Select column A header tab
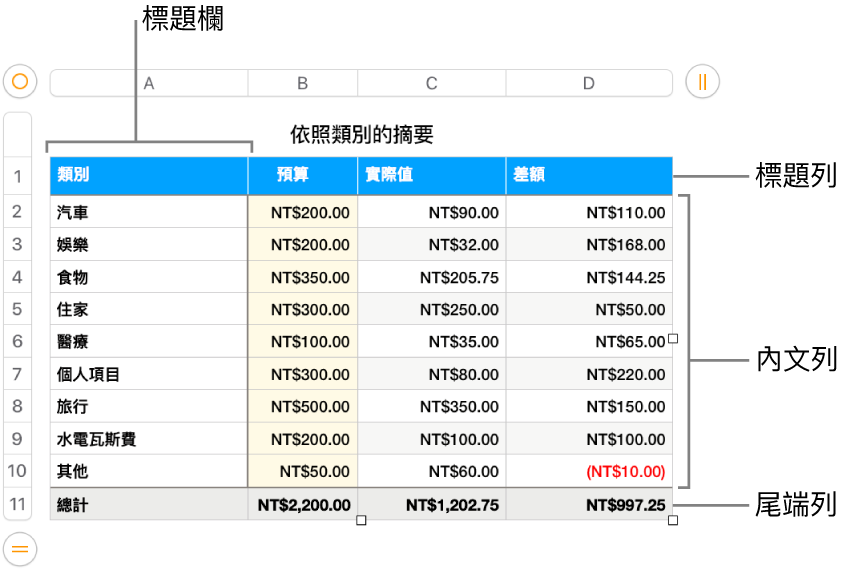 [x=149, y=83]
